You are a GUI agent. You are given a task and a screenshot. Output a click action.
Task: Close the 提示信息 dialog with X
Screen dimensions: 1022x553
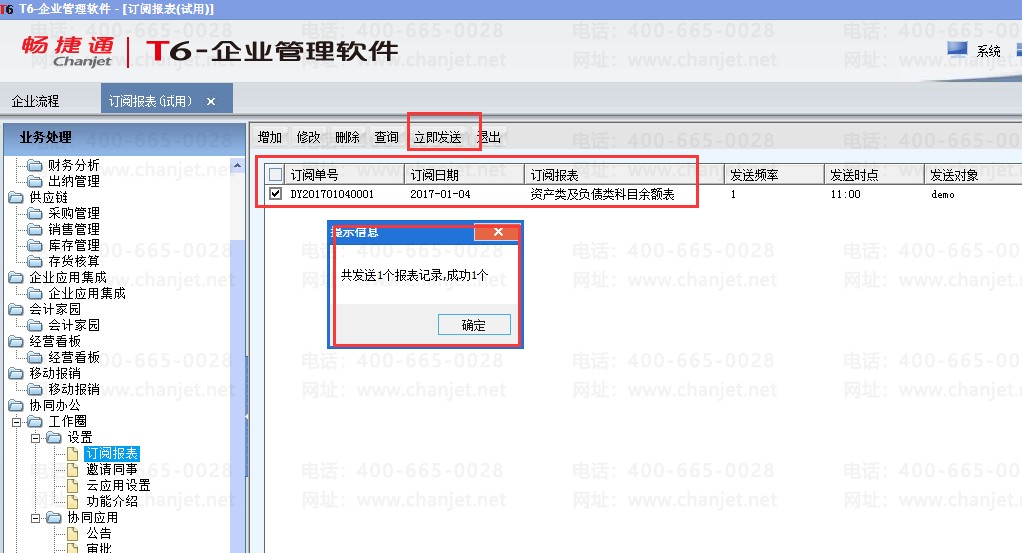pyautogui.click(x=498, y=232)
